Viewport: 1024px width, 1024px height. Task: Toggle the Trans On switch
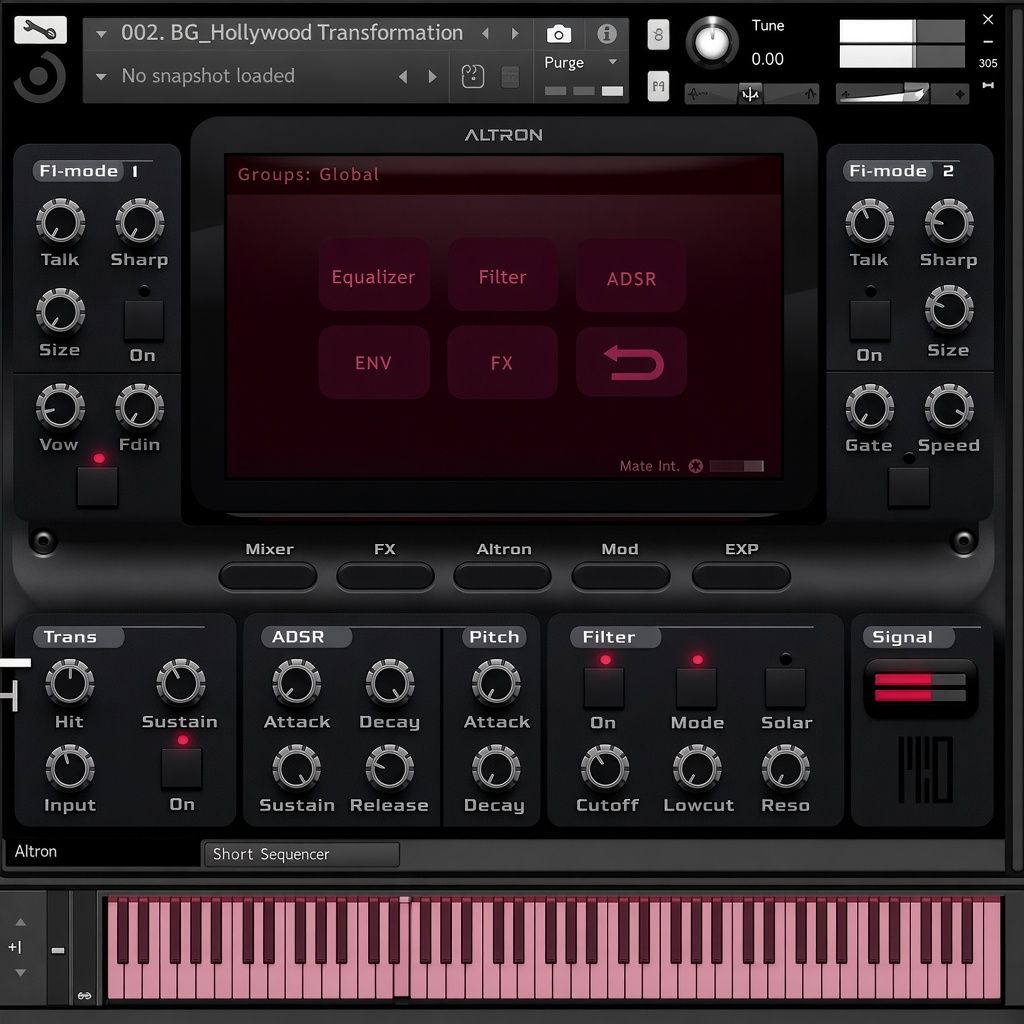click(x=182, y=769)
